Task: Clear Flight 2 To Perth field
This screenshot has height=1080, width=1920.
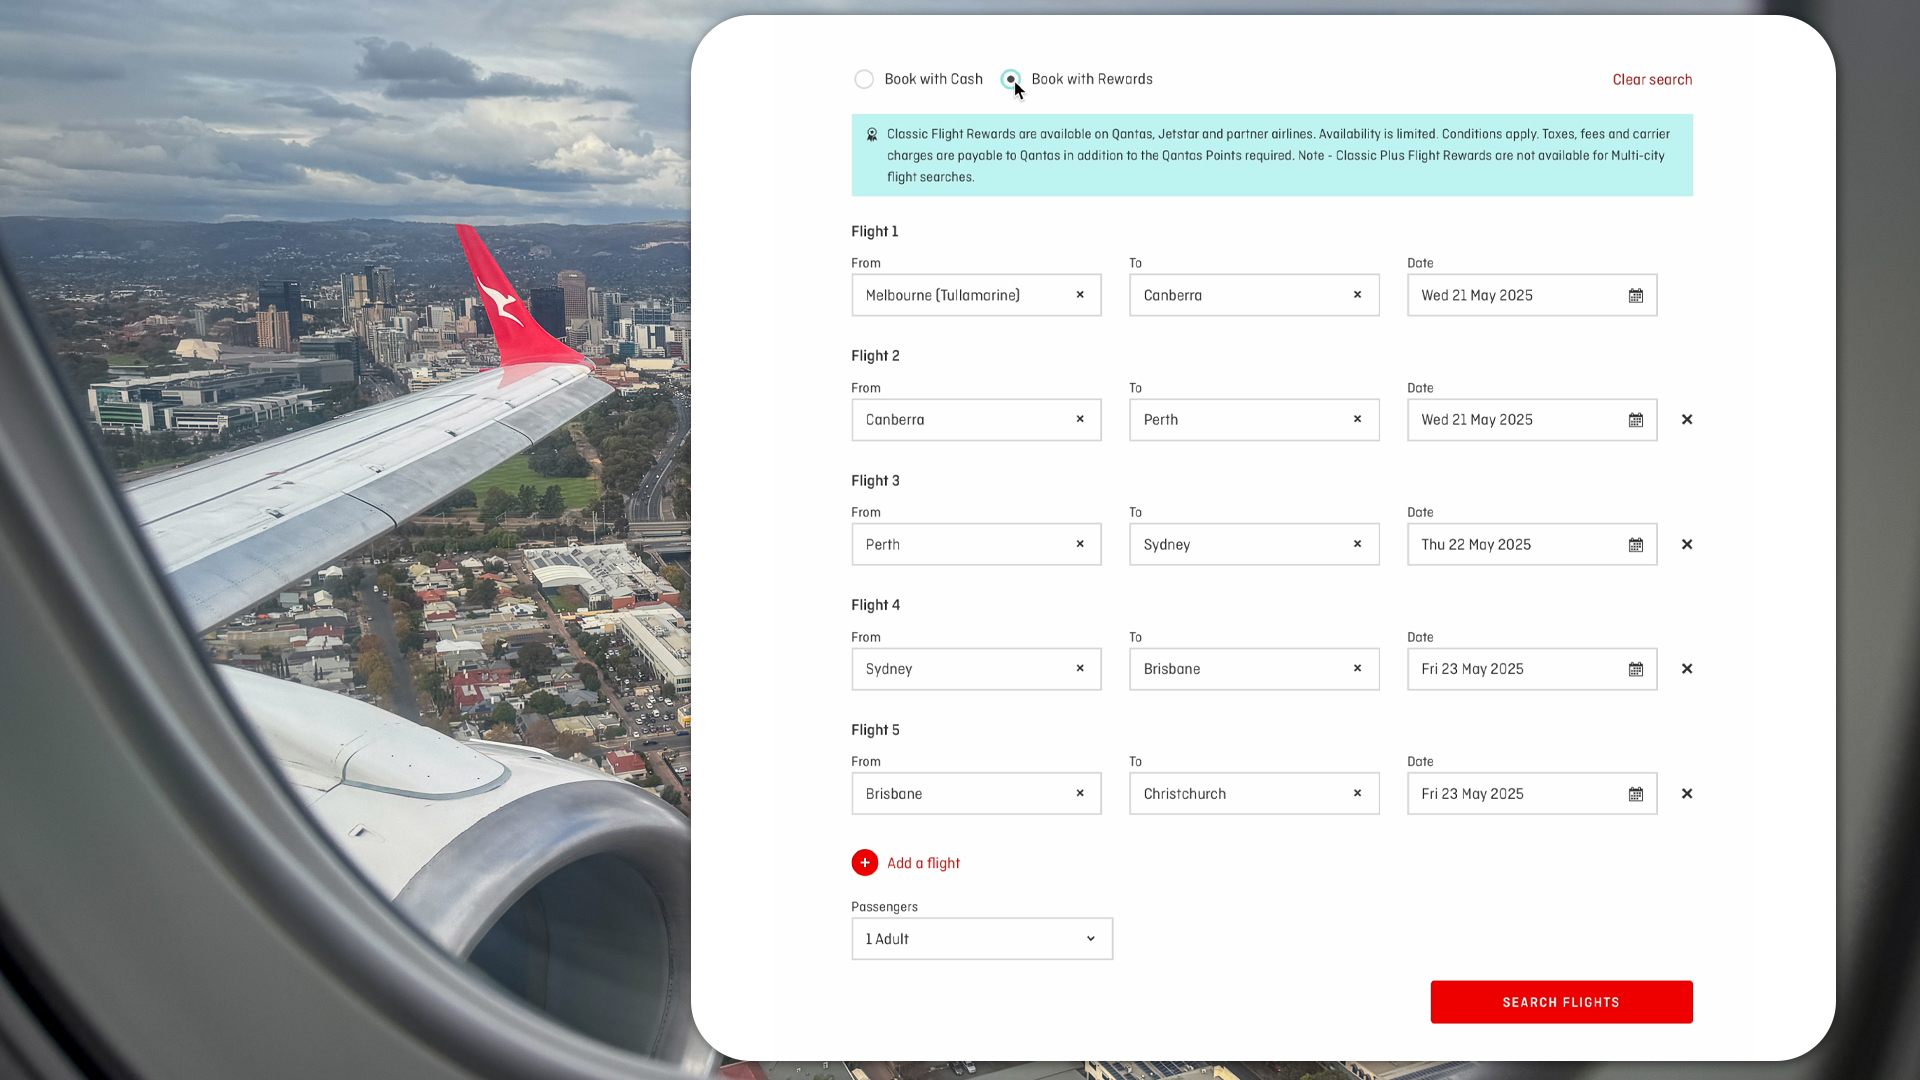Action: [1357, 420]
